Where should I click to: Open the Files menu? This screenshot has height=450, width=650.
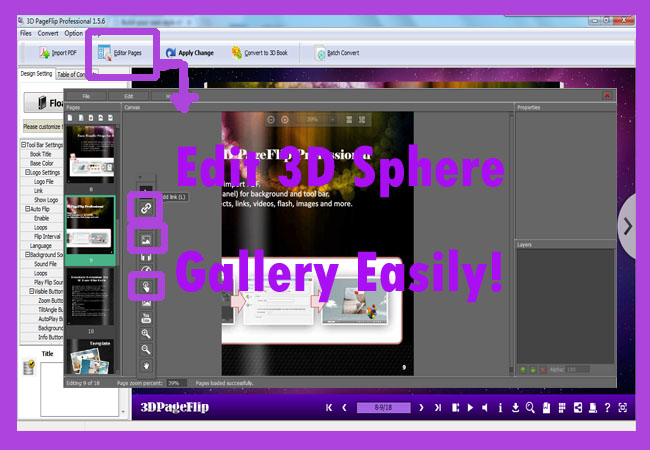[x=26, y=33]
